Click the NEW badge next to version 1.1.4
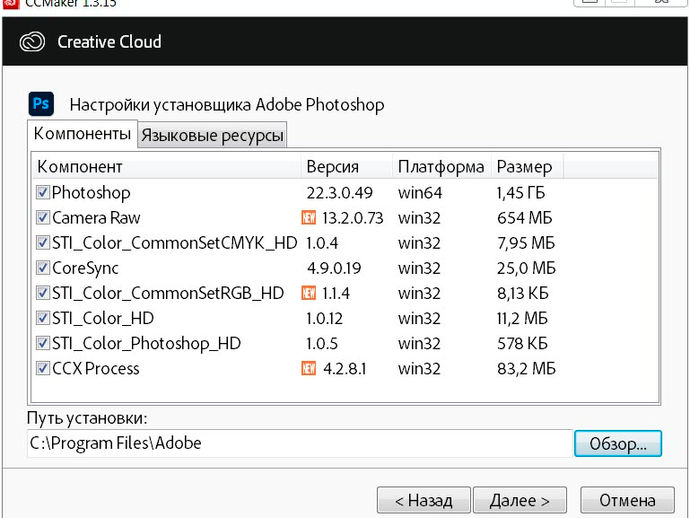Viewport: 690px width, 518px height. [x=309, y=293]
